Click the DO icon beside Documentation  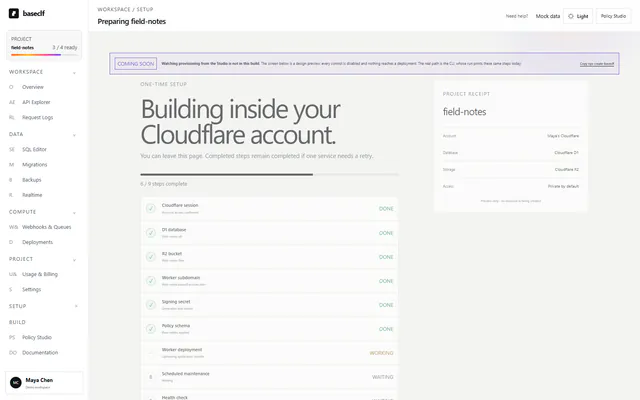pos(13,352)
